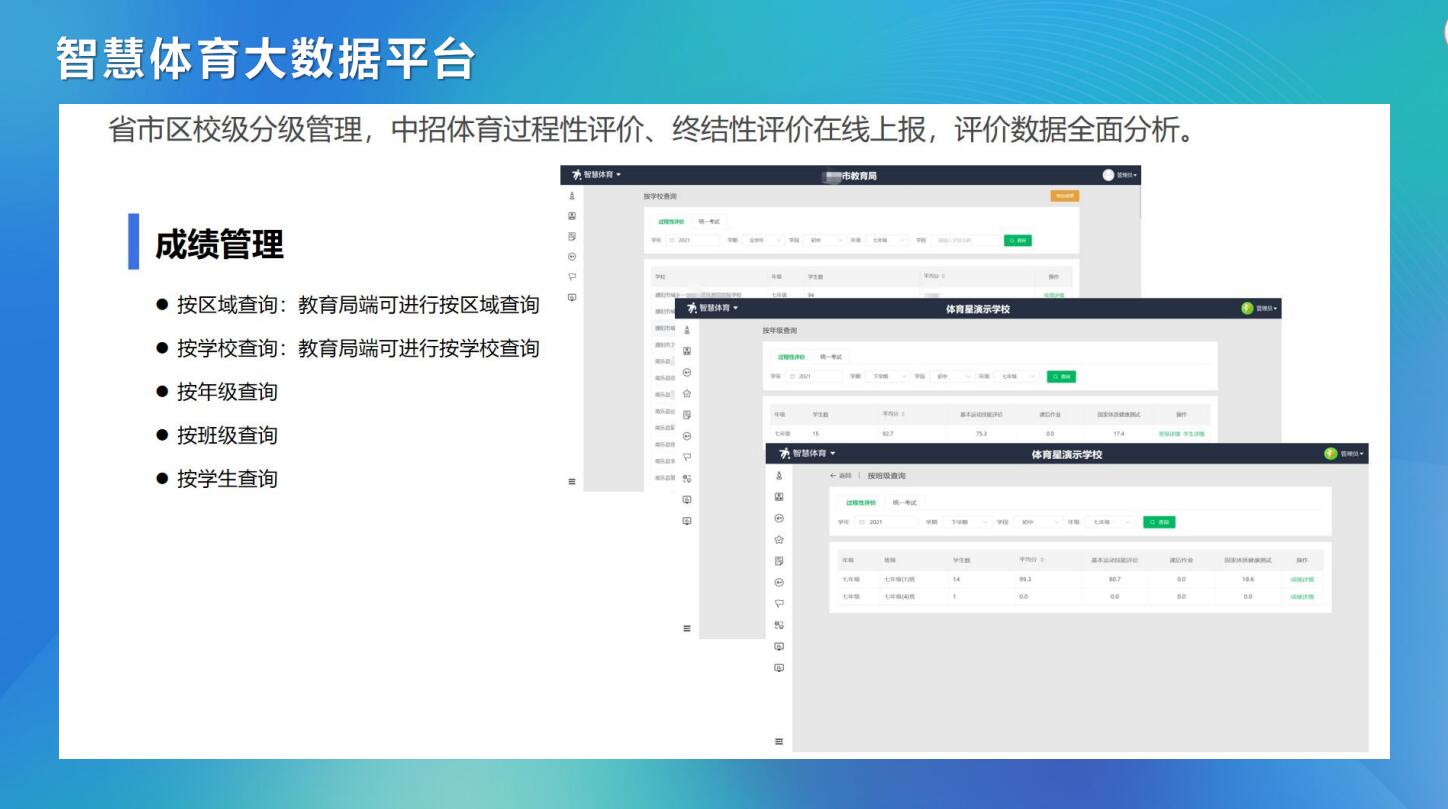The height and width of the screenshot is (809, 1448).
Task: Select 过程性评价 tab in 按年级查询 window
Action: [791, 357]
